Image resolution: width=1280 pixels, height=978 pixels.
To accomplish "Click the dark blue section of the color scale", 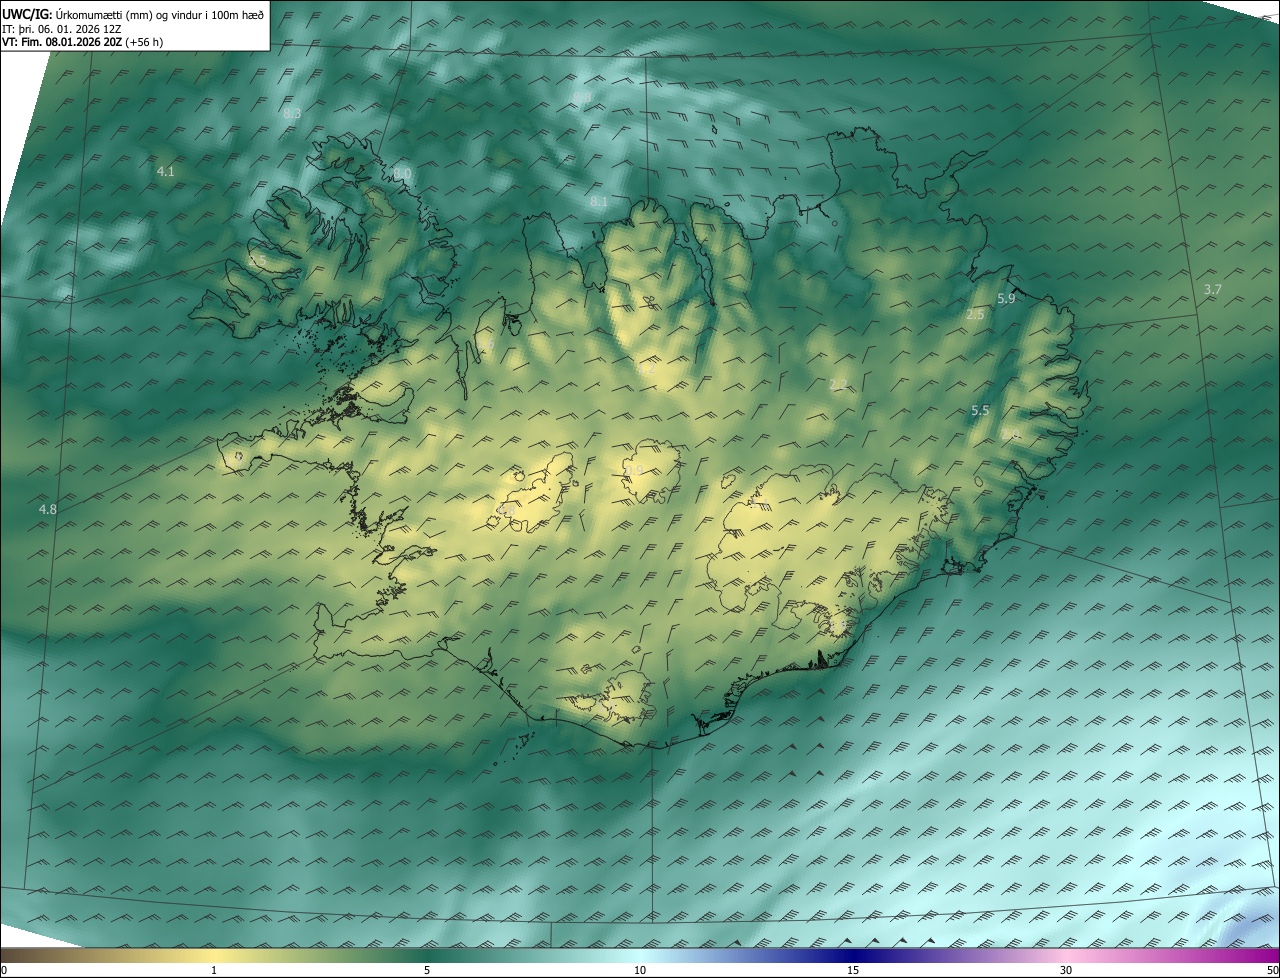I will [853, 955].
